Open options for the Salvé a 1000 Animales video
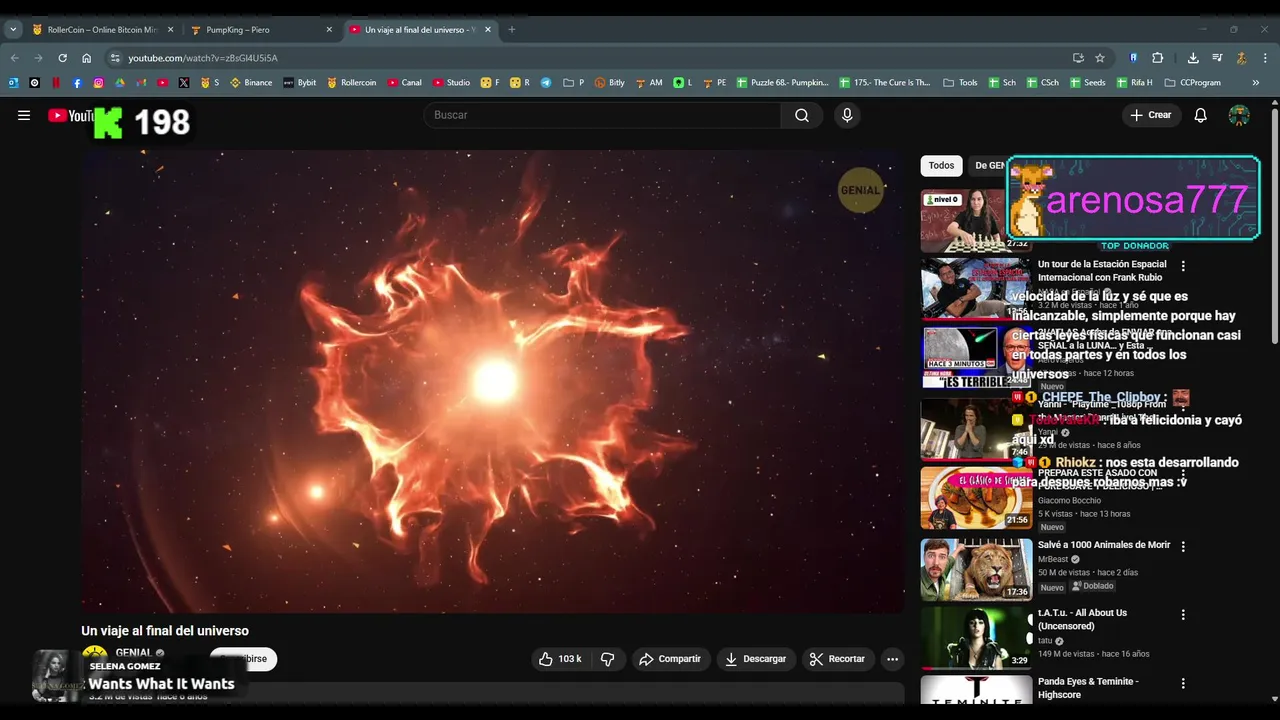 [1183, 547]
